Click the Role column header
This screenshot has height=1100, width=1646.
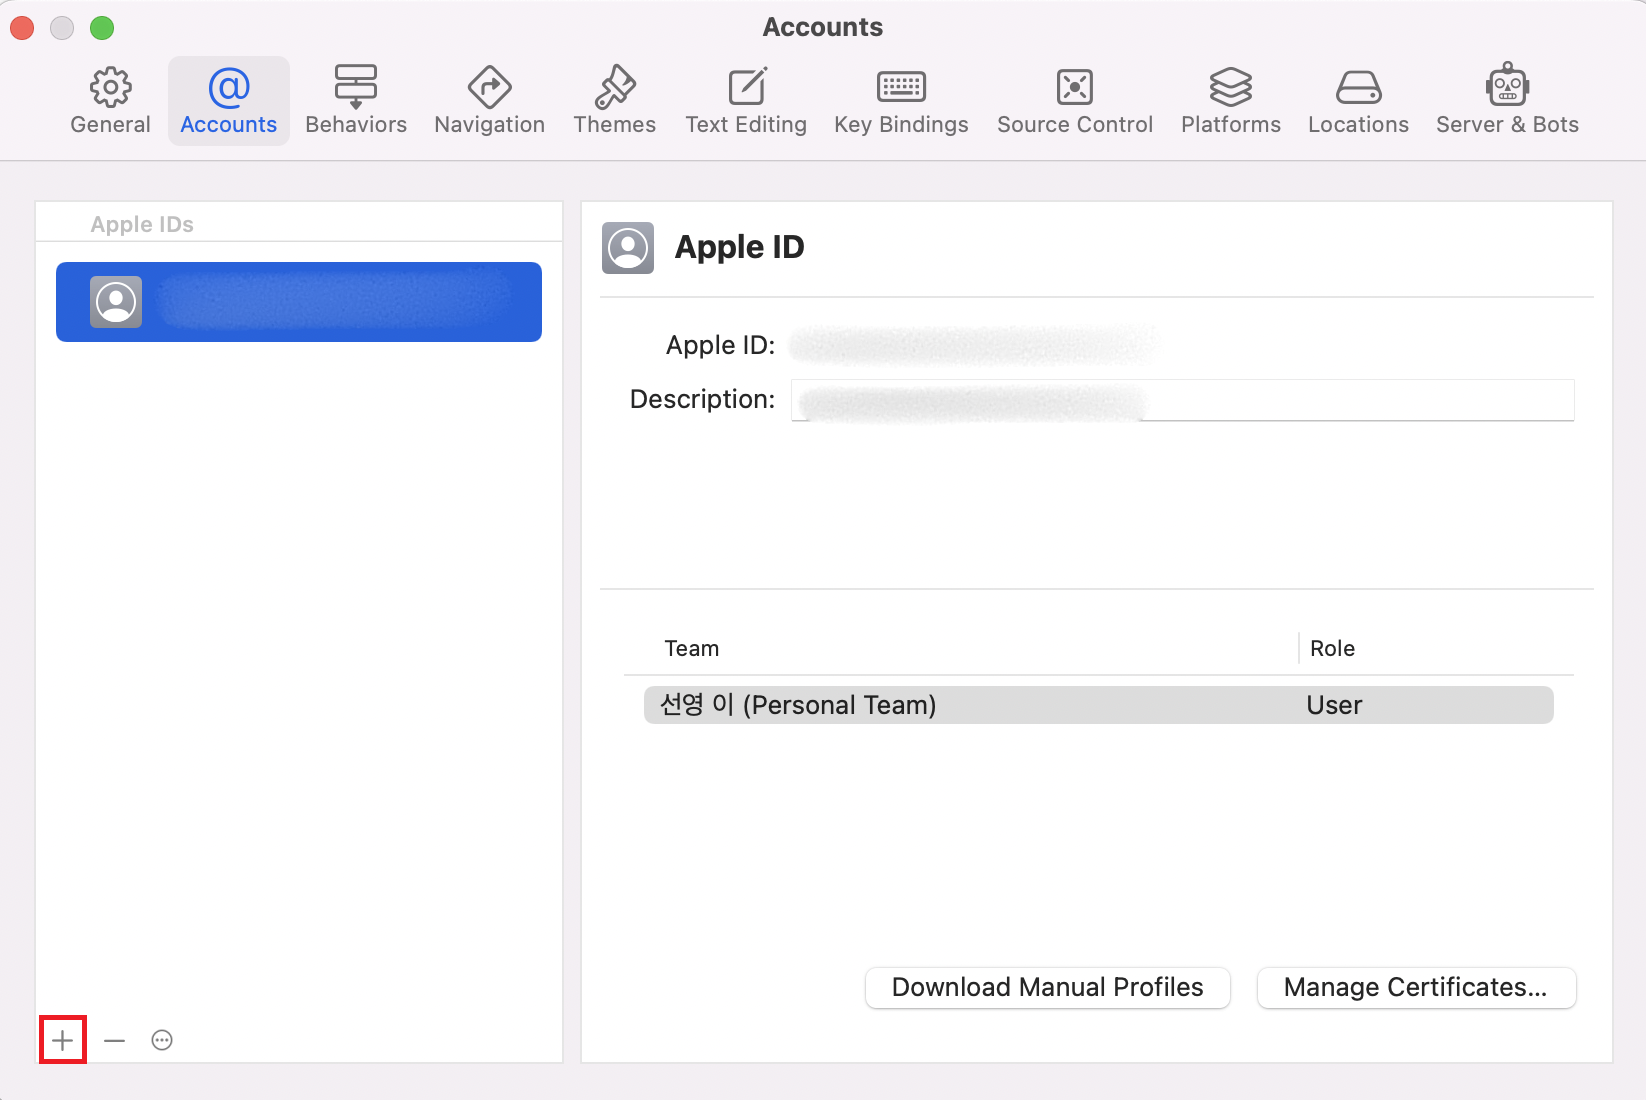click(x=1332, y=648)
